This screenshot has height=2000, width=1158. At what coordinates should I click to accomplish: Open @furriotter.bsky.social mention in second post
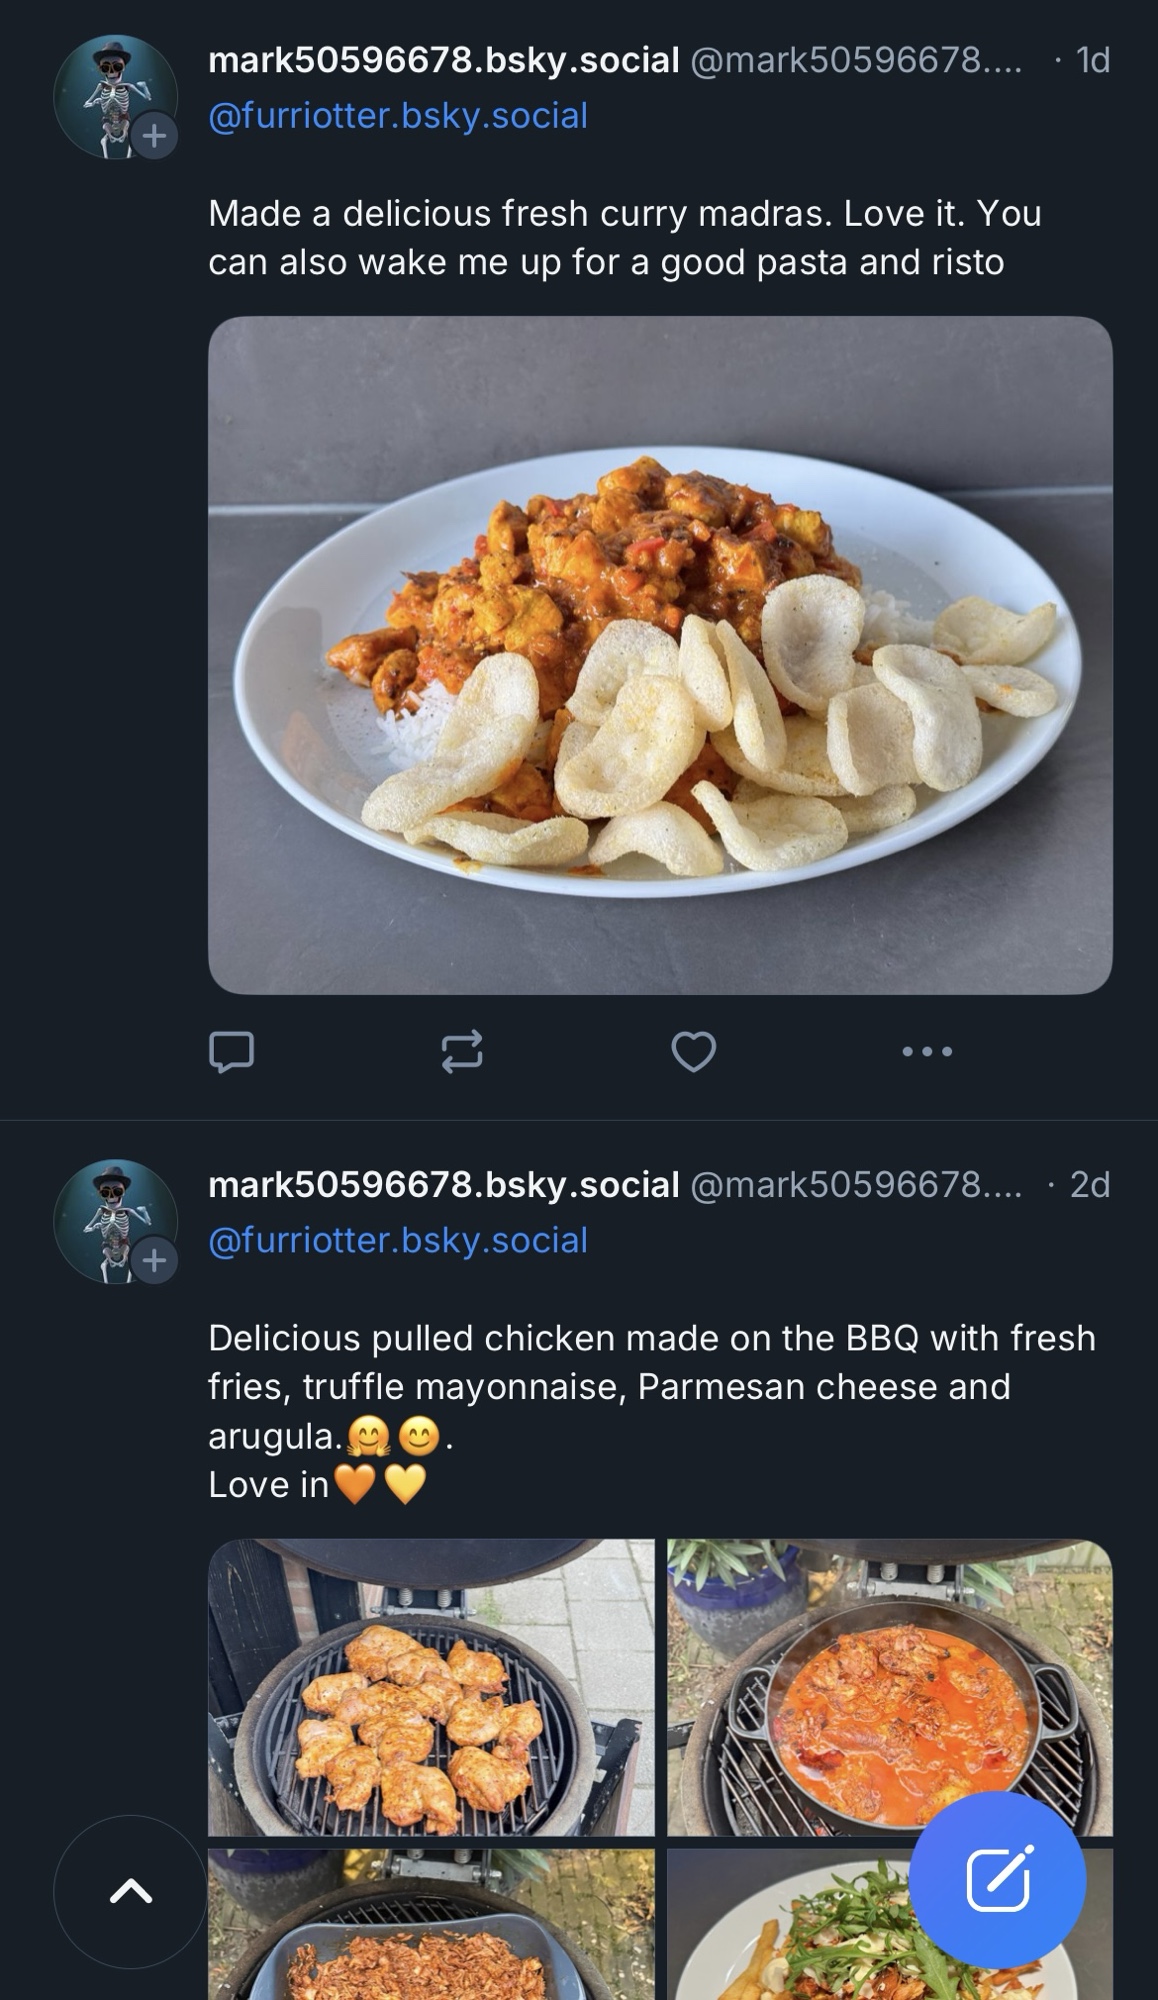pyautogui.click(x=398, y=1240)
